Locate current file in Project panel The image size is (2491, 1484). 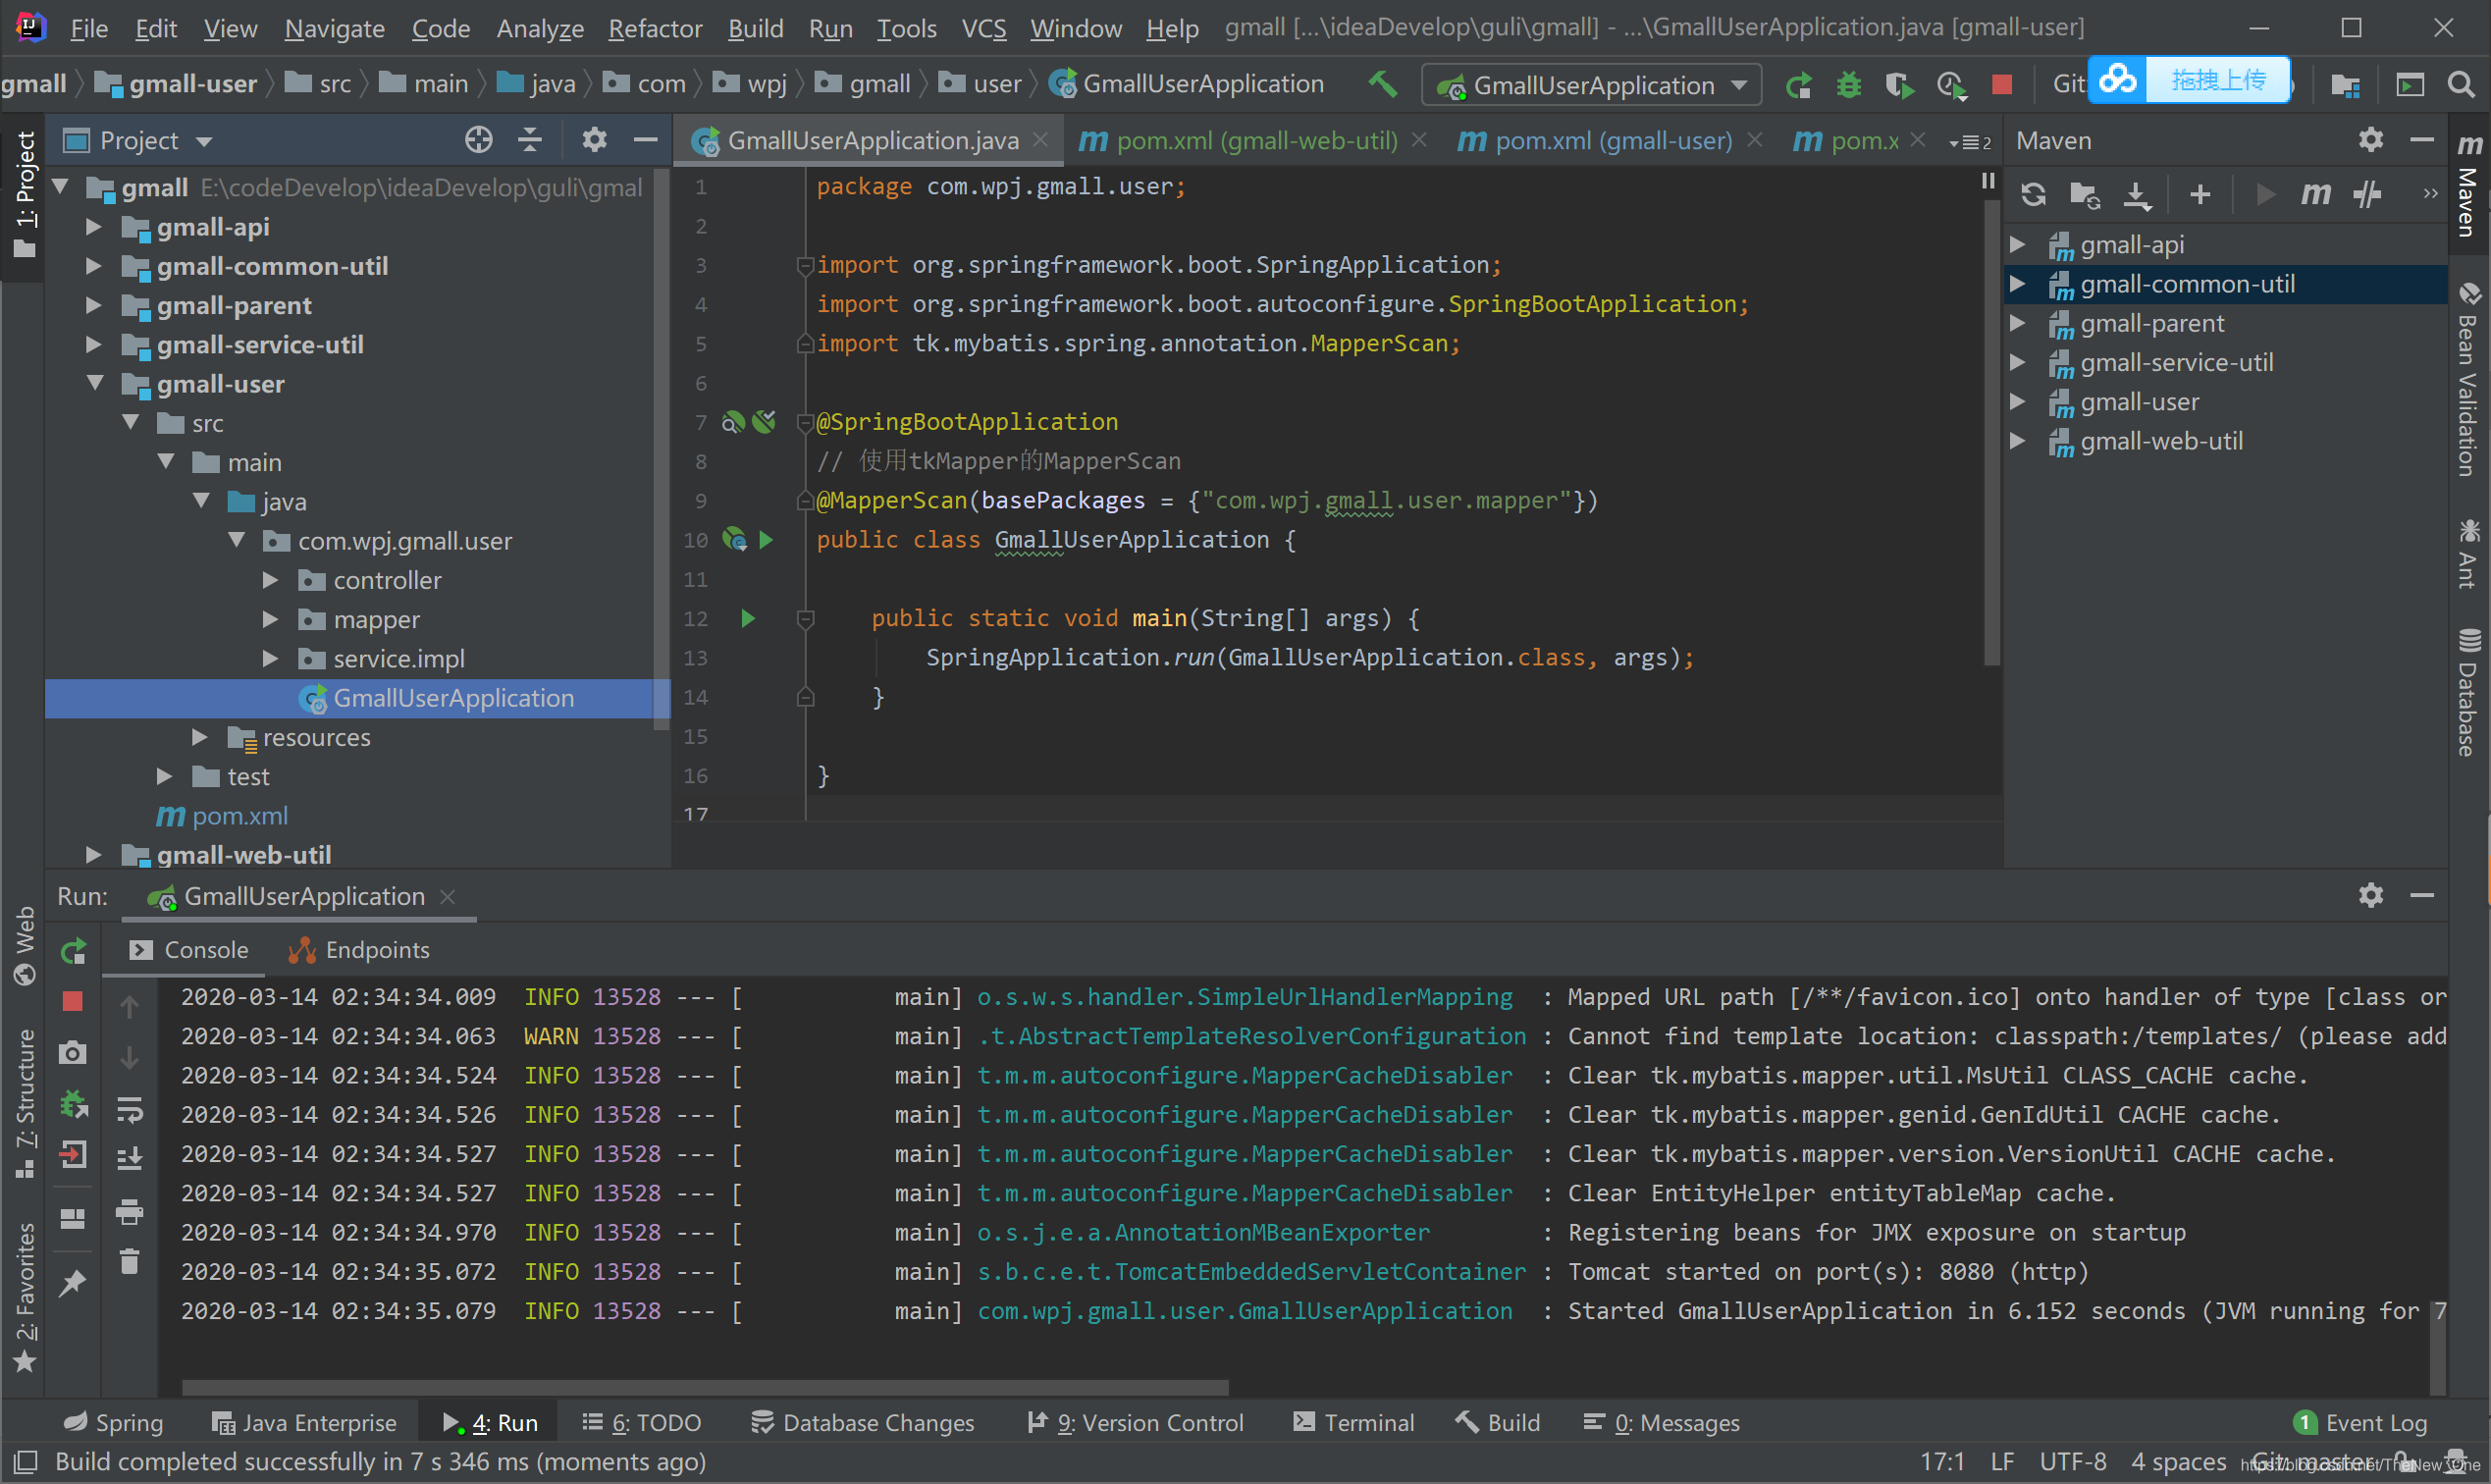point(478,140)
